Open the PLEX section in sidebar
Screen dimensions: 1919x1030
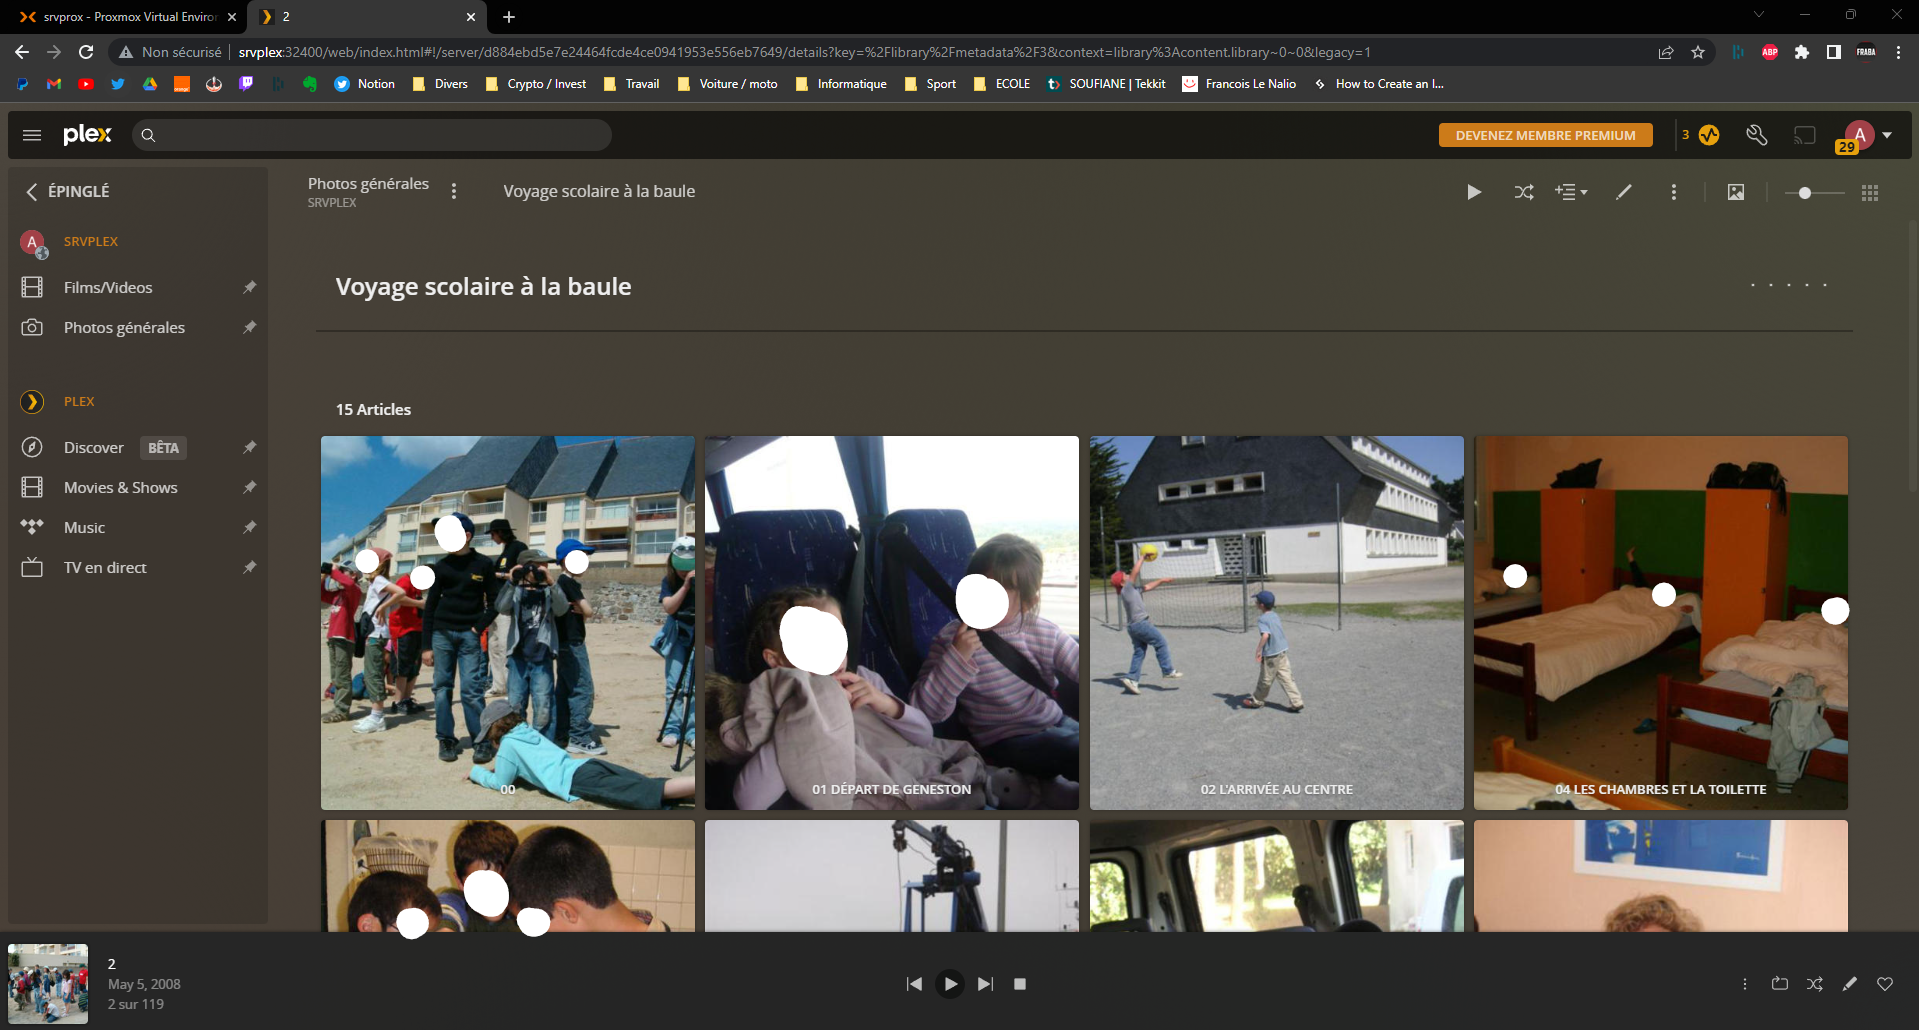[x=79, y=401]
